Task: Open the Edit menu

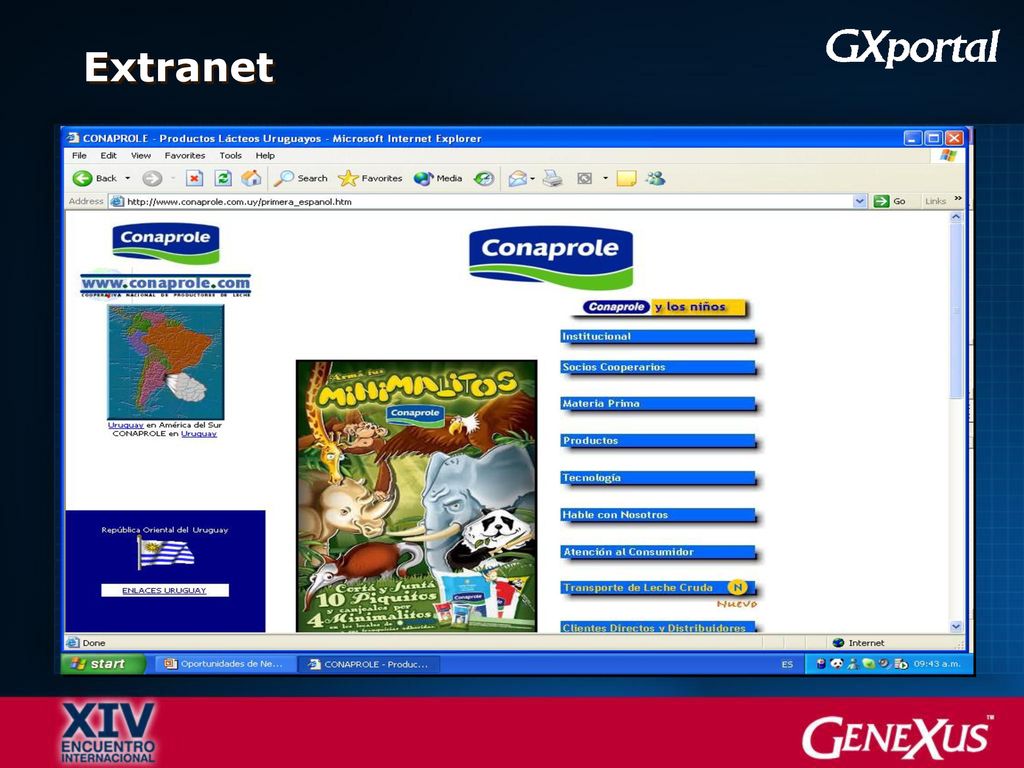Action: click(108, 155)
